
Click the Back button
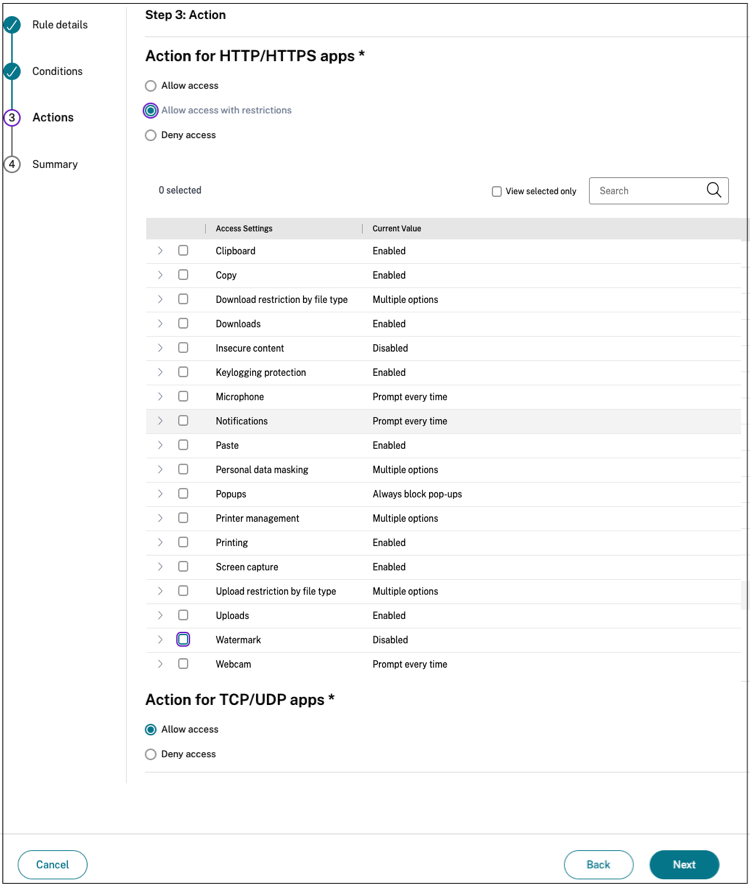[598, 865]
